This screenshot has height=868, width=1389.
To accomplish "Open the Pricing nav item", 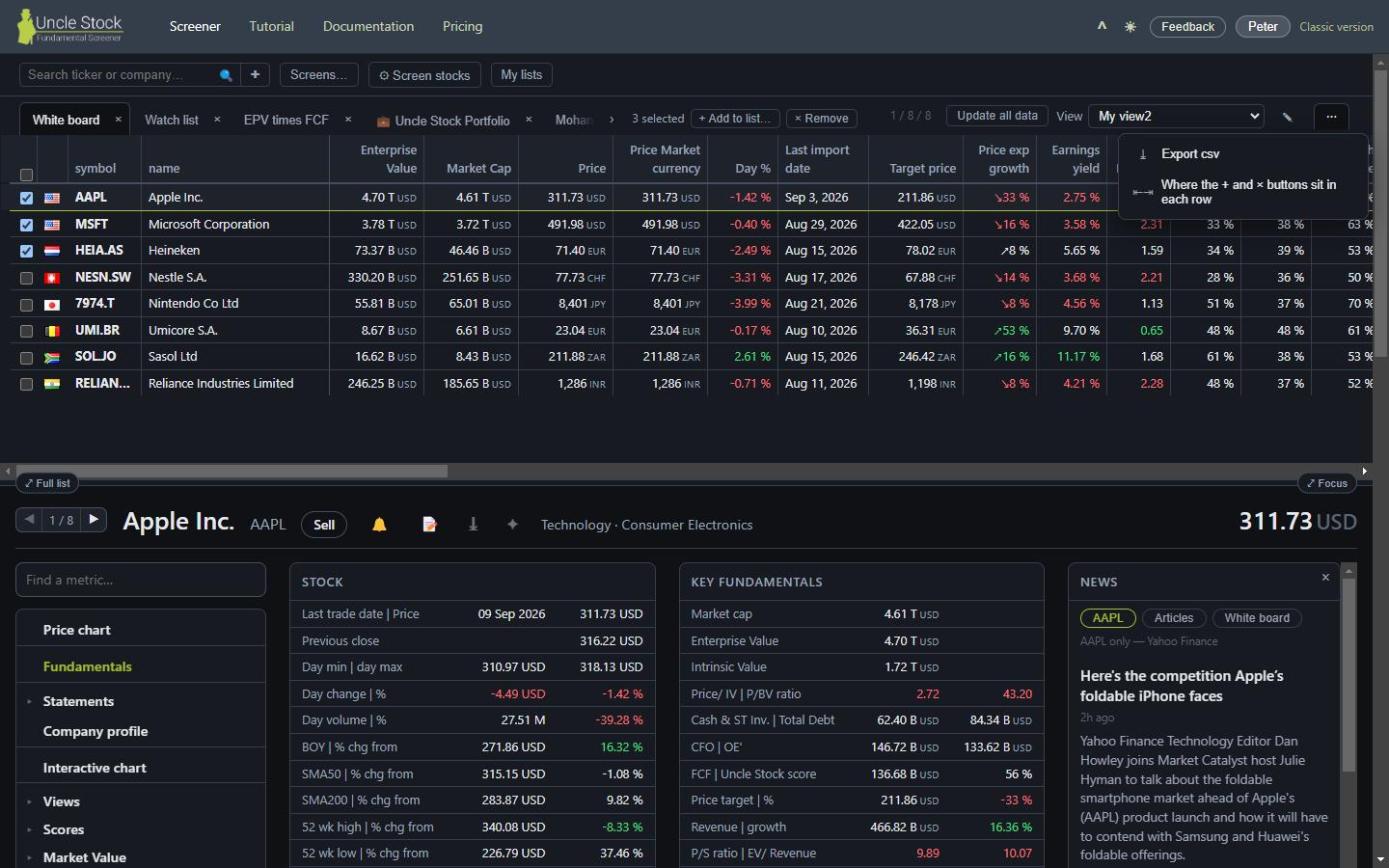I will pos(462,27).
